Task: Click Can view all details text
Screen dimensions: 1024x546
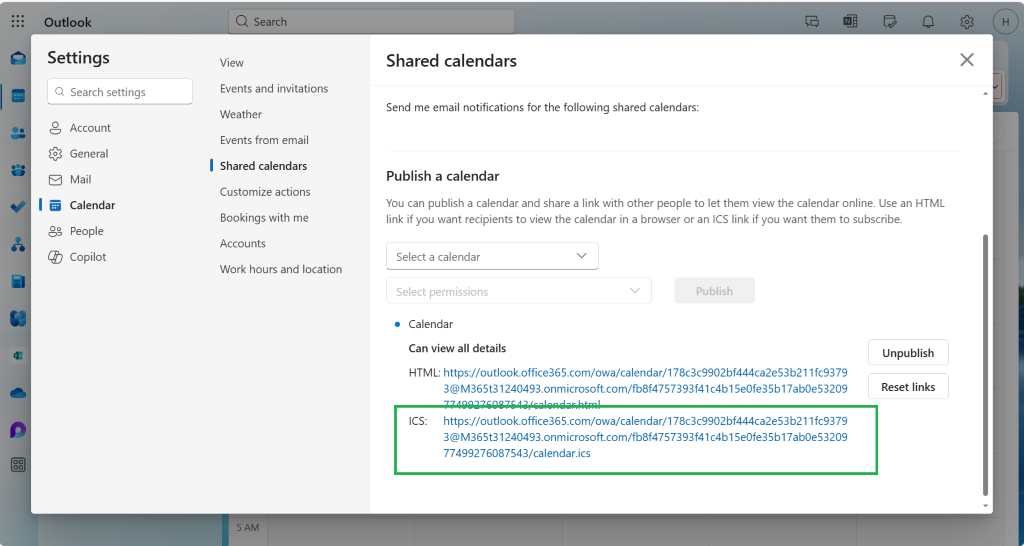Action: pyautogui.click(x=457, y=348)
